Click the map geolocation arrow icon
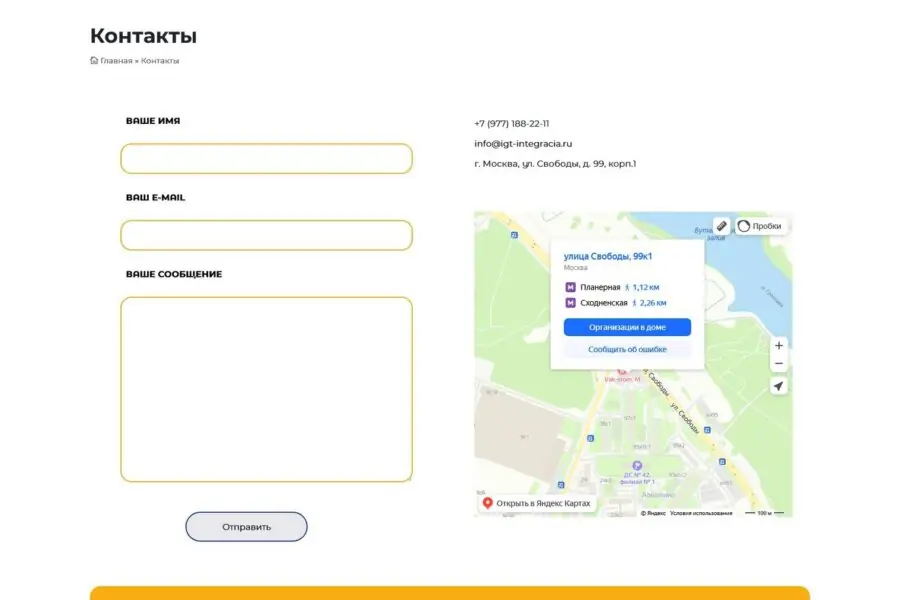Image resolution: width=900 pixels, height=600 pixels. (x=779, y=386)
